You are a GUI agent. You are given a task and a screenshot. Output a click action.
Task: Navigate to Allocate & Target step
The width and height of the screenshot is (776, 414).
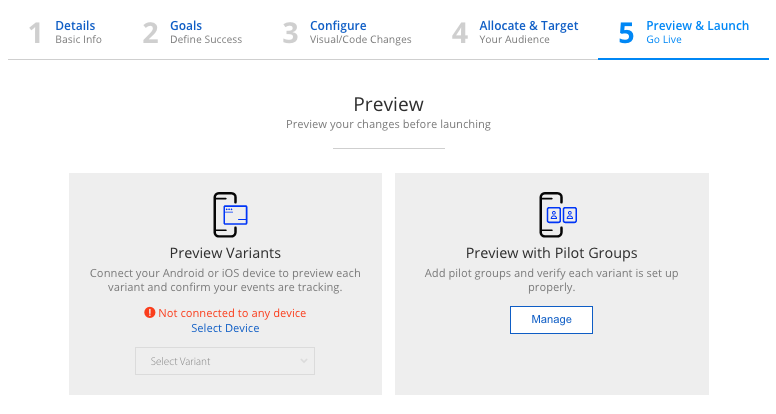point(528,32)
